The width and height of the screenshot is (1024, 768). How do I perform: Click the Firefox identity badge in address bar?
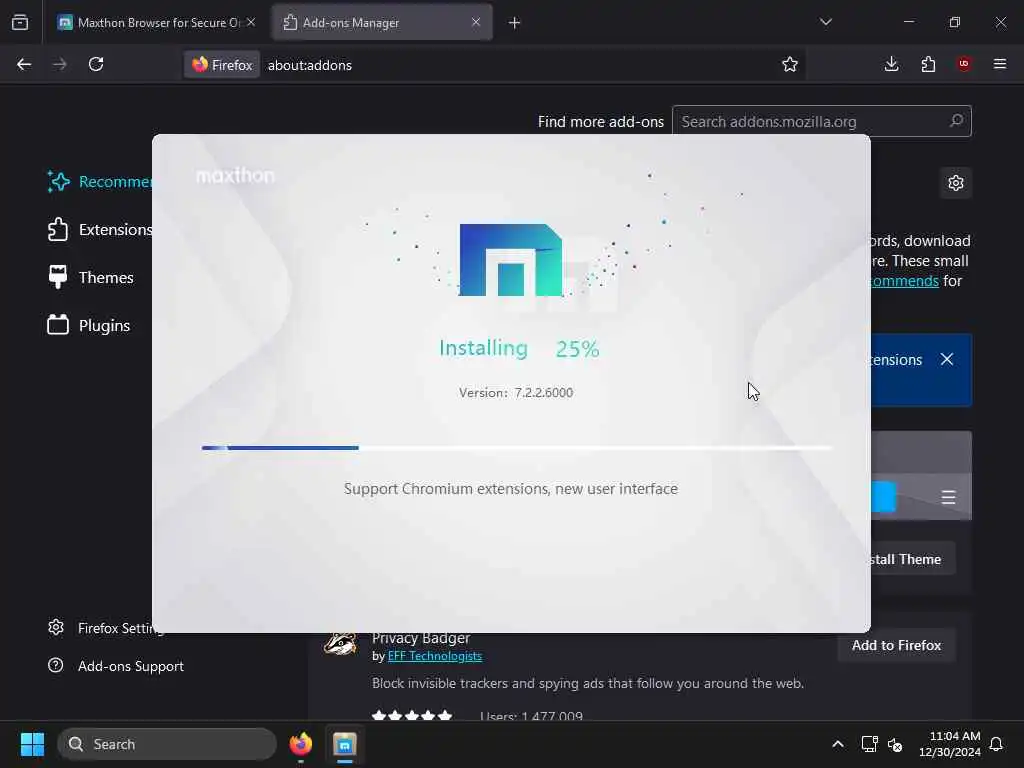pyautogui.click(x=222, y=65)
